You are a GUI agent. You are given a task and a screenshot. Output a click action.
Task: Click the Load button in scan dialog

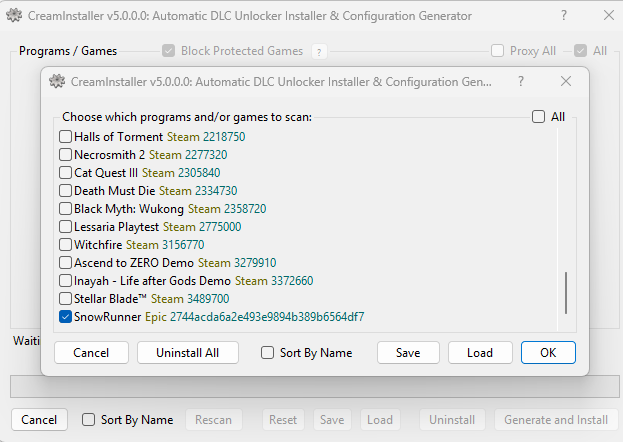pos(480,353)
